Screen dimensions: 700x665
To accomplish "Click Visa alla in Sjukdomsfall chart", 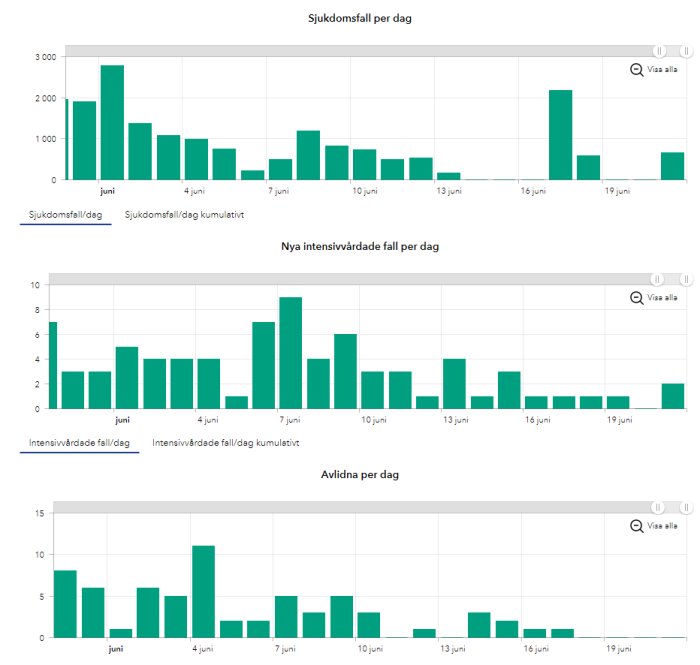I will point(662,70).
